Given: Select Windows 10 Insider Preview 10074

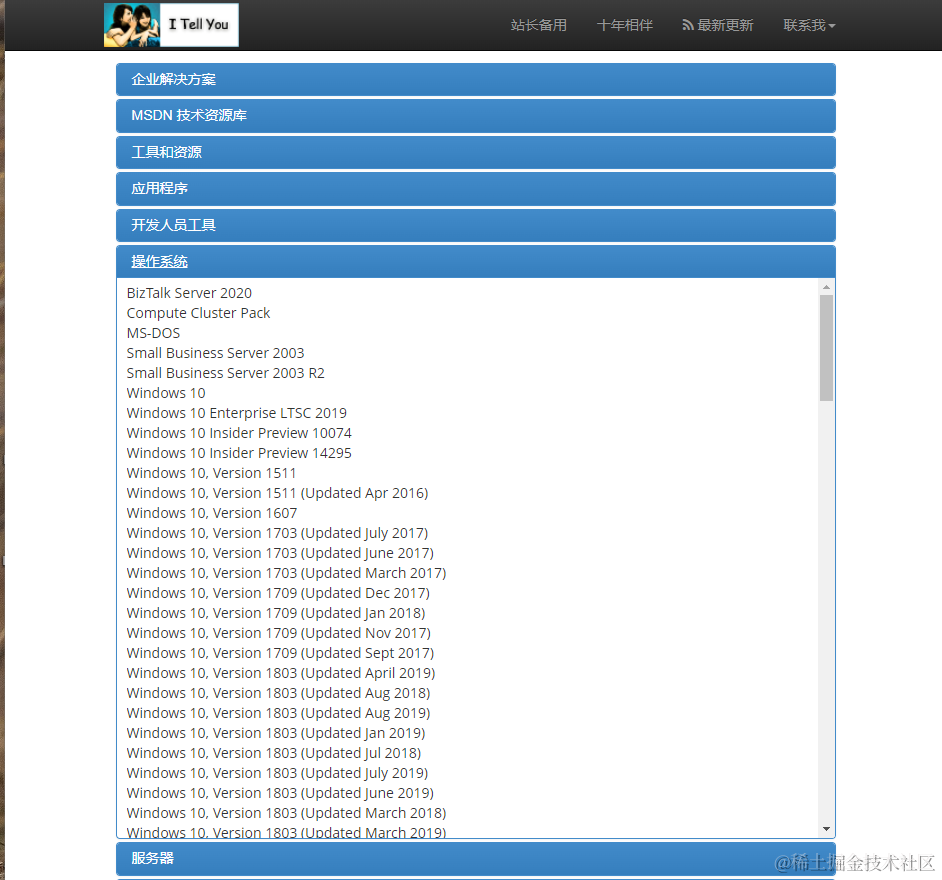Looking at the screenshot, I should (x=239, y=433).
